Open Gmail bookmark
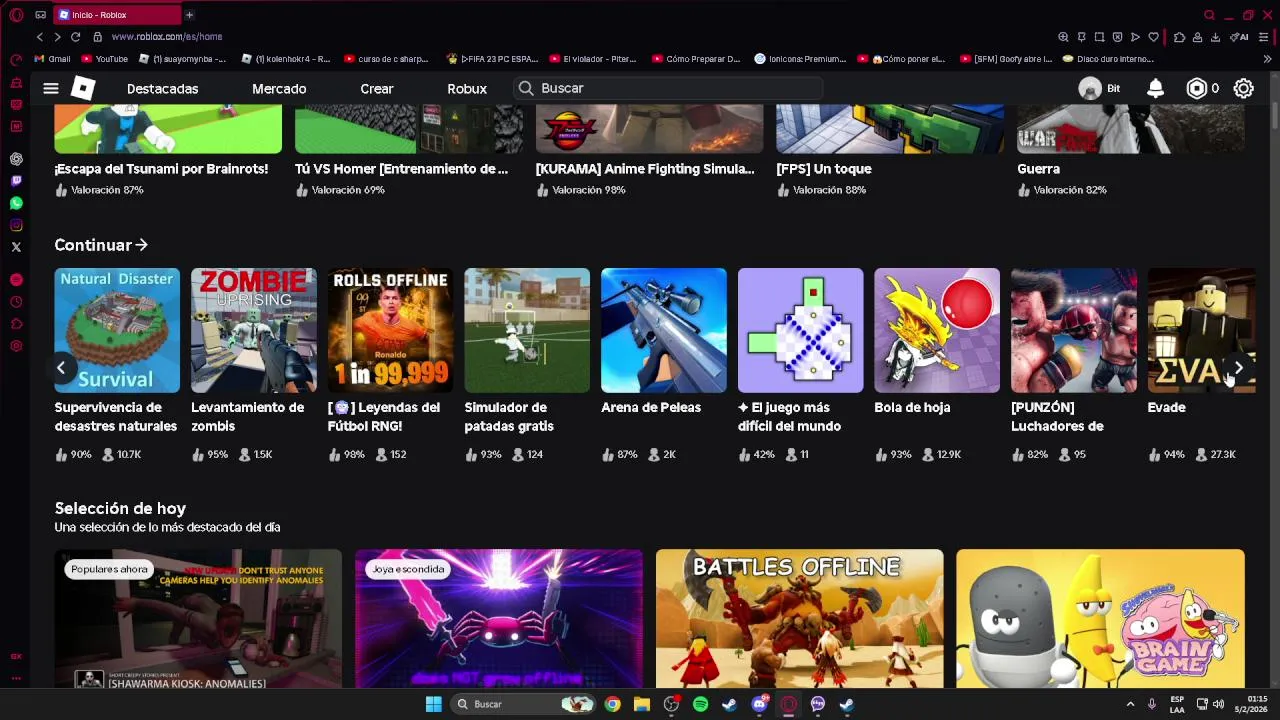Viewport: 1280px width, 720px height. point(52,59)
